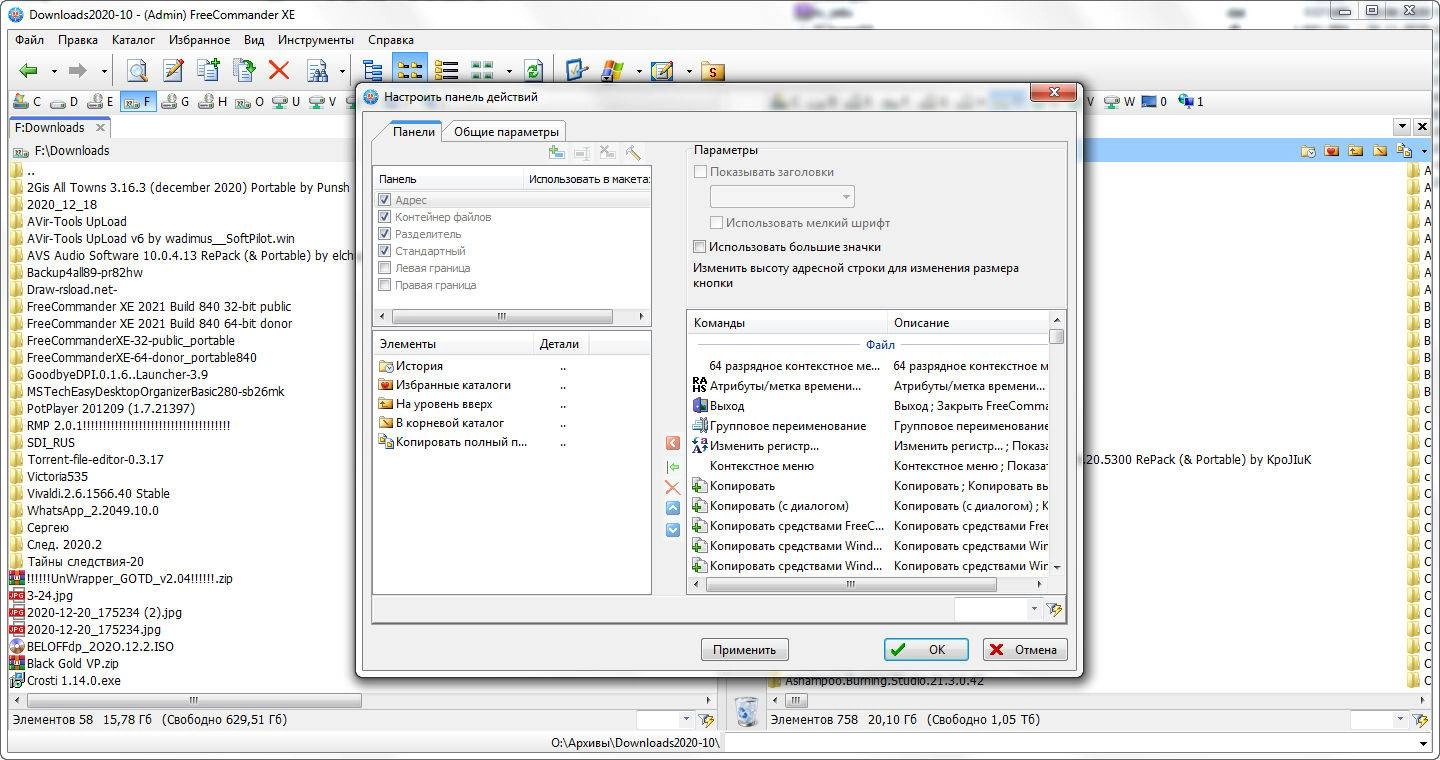The width and height of the screenshot is (1440, 760).
Task: Click the right panel History folder icon
Action: (1308, 151)
